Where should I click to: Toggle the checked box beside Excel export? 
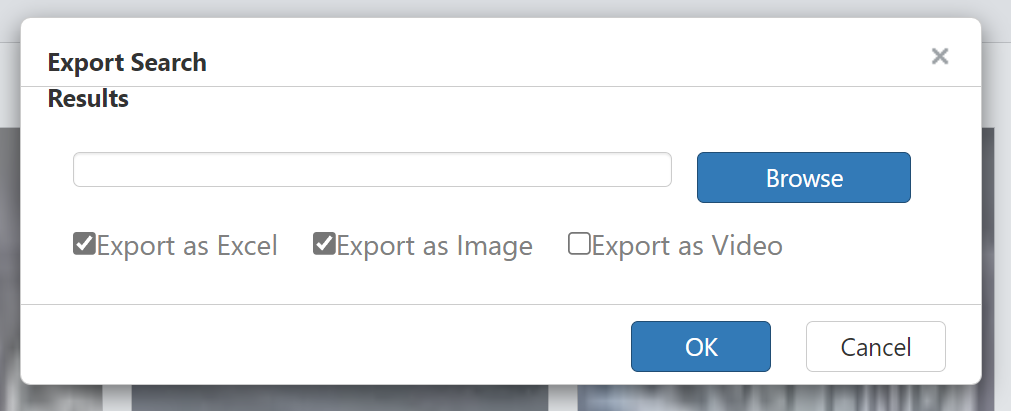84,244
